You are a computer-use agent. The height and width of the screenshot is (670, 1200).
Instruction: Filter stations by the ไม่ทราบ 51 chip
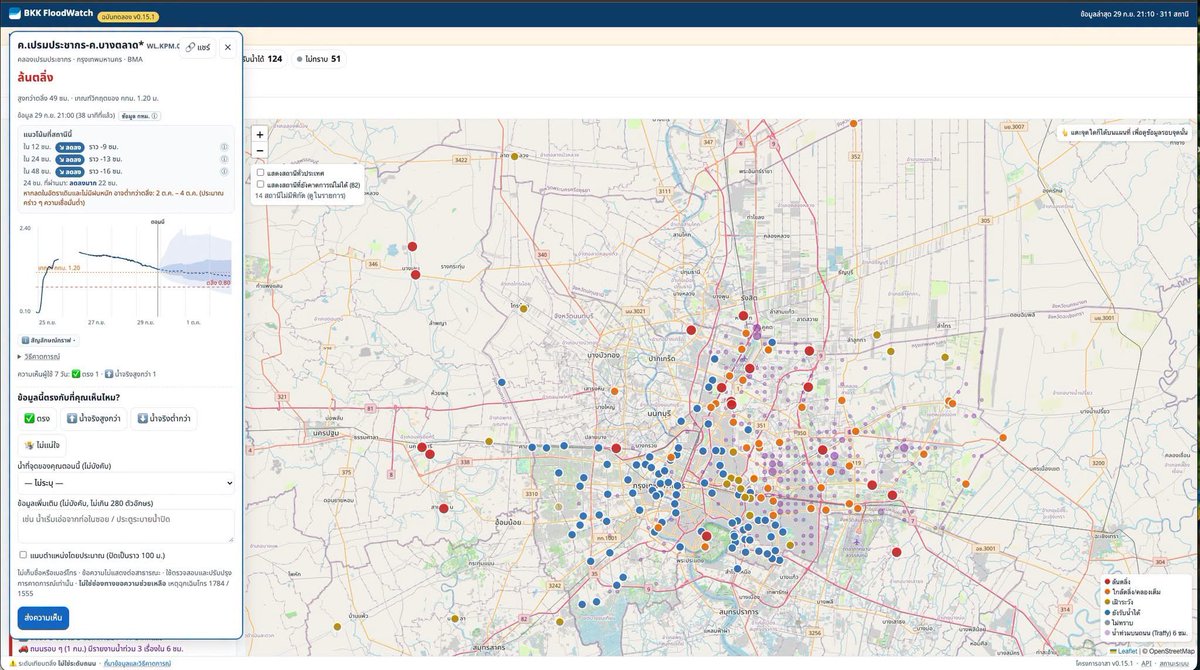[319, 59]
